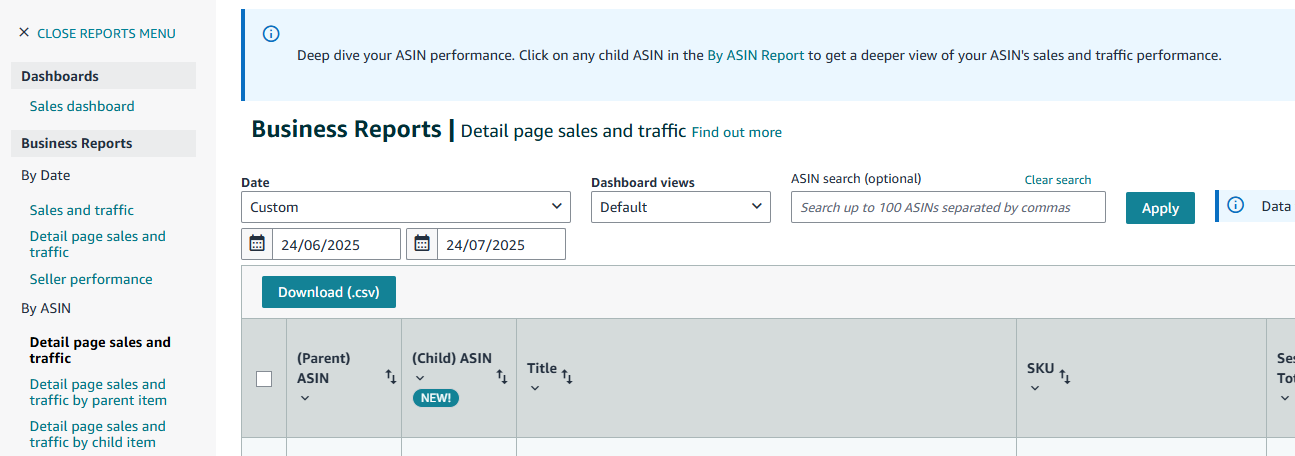Click the Dashboards section header

104,76
